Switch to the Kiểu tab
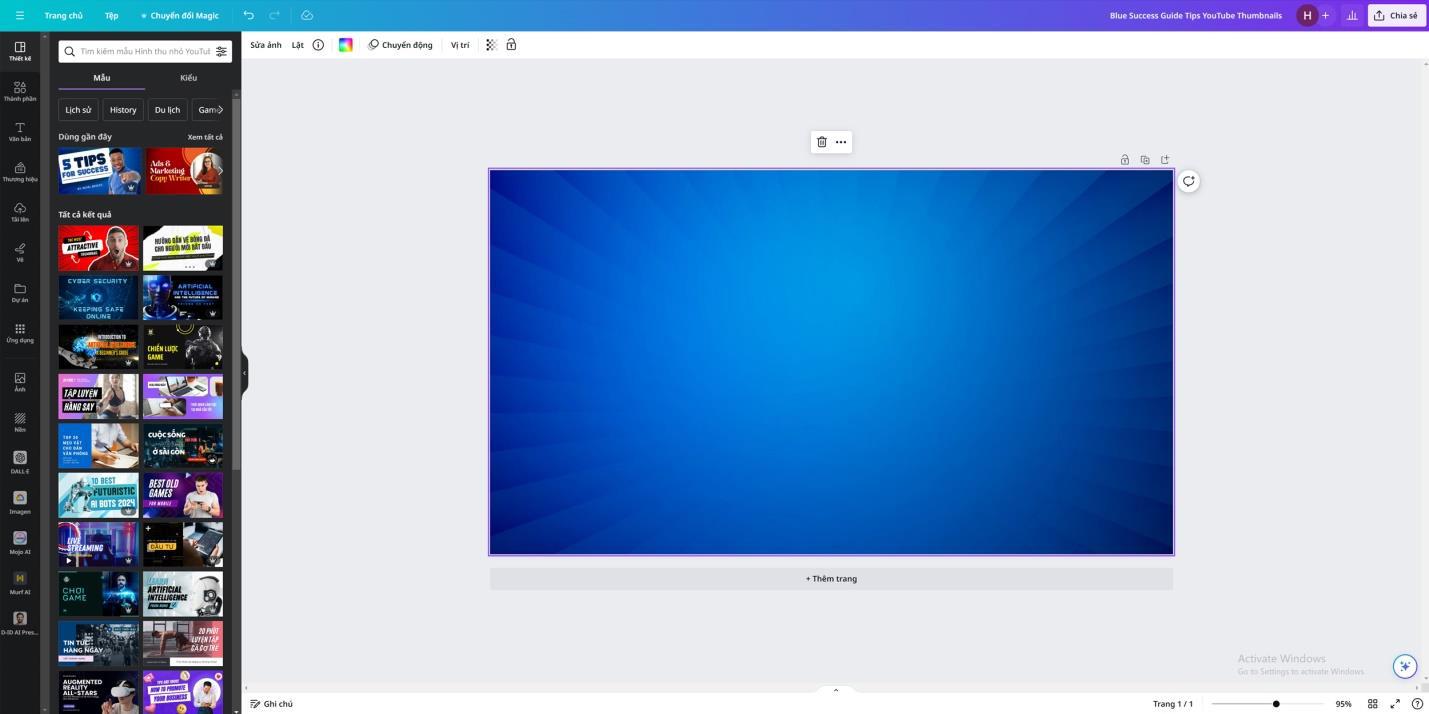 tap(188, 78)
